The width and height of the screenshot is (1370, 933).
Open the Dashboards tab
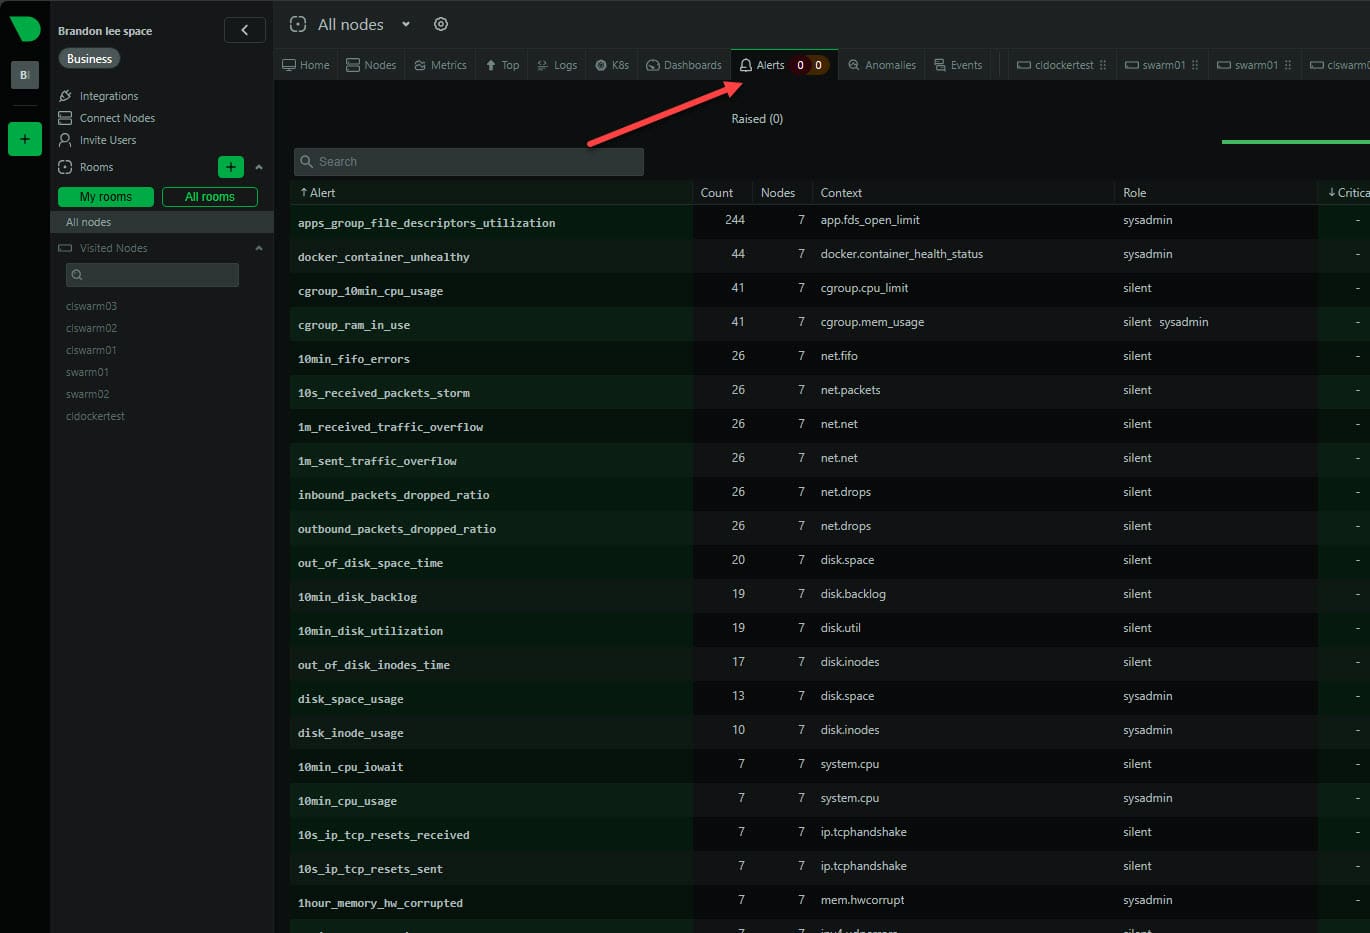click(x=684, y=64)
